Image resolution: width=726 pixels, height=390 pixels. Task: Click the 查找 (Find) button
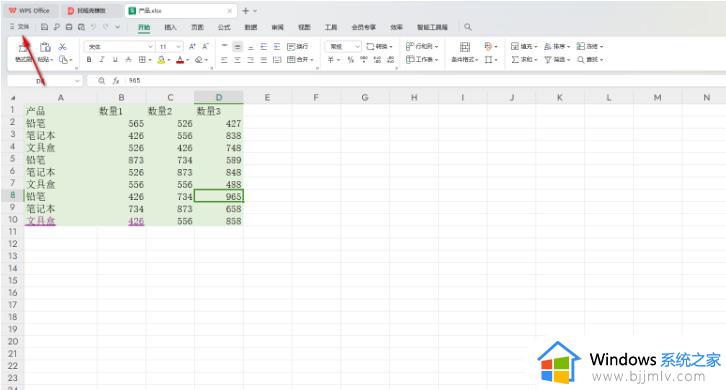point(590,60)
